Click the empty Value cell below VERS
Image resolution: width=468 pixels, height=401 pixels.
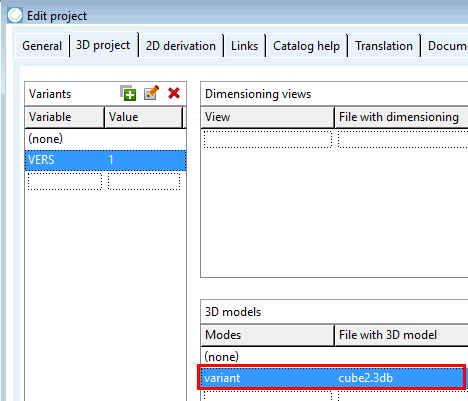coord(144,181)
